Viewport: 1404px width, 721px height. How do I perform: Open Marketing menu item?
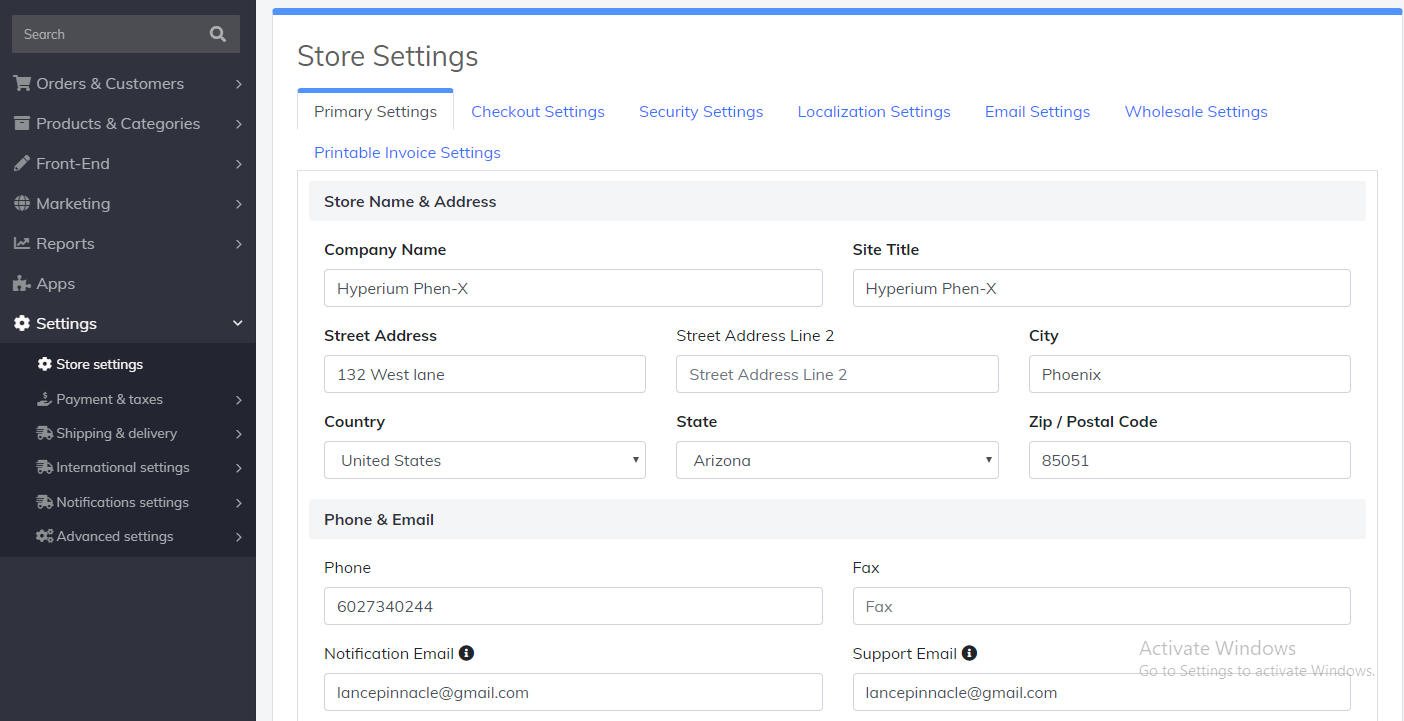[x=128, y=203]
